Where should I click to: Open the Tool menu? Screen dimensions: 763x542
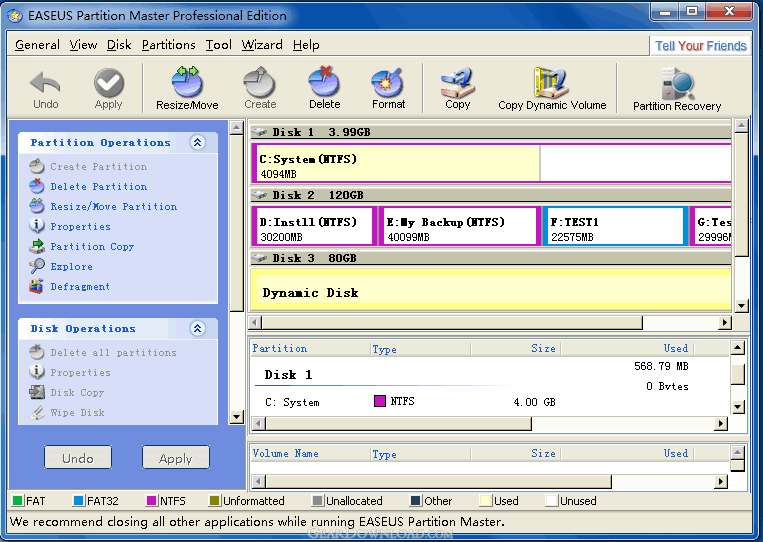(x=218, y=45)
